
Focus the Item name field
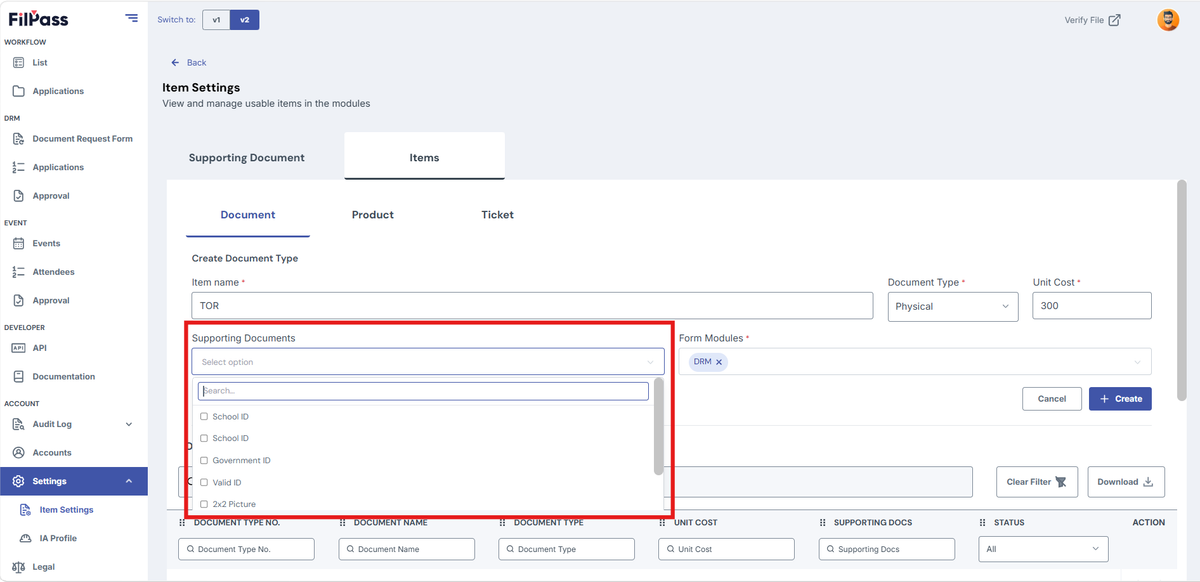(532, 306)
